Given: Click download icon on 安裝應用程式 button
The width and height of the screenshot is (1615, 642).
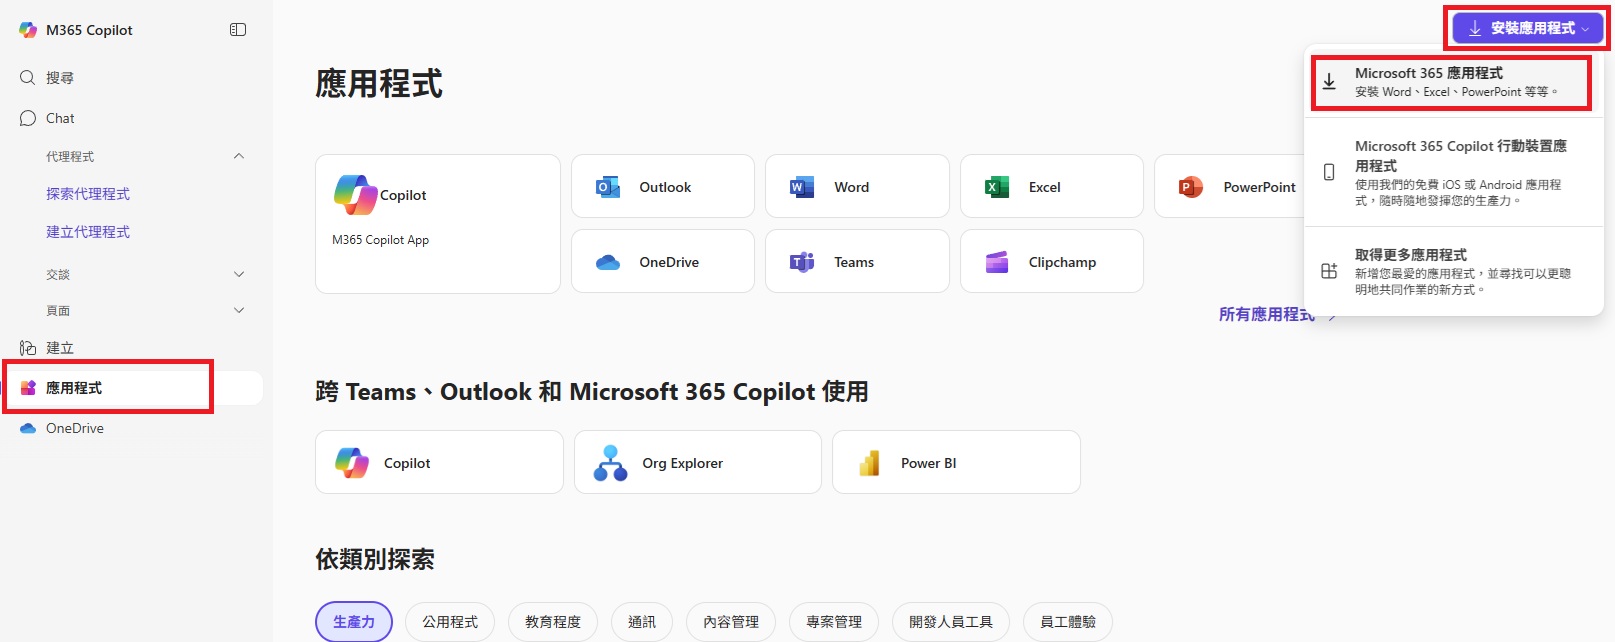Looking at the screenshot, I should 1475,28.
